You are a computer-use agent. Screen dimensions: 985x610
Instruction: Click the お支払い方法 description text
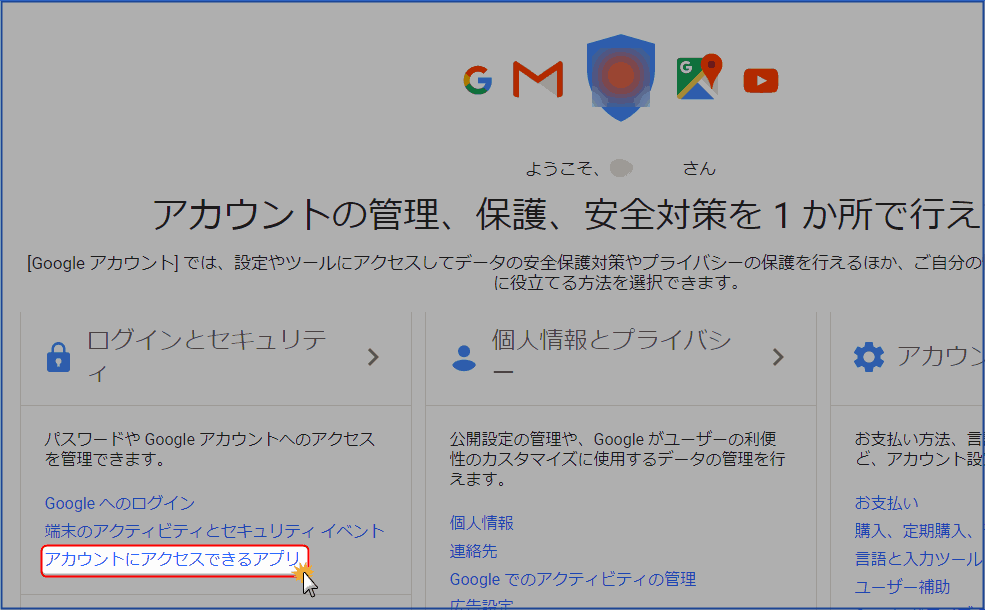(919, 449)
